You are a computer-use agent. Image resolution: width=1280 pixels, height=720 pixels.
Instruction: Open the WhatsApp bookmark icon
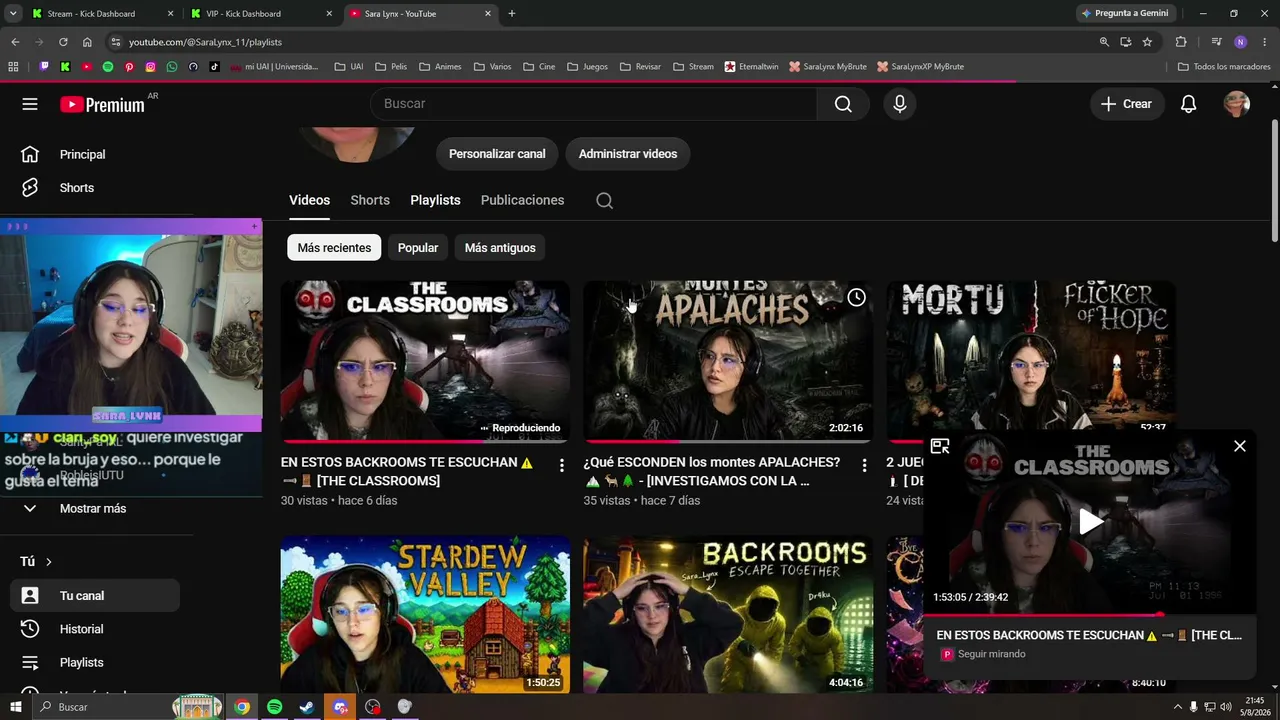tap(172, 67)
